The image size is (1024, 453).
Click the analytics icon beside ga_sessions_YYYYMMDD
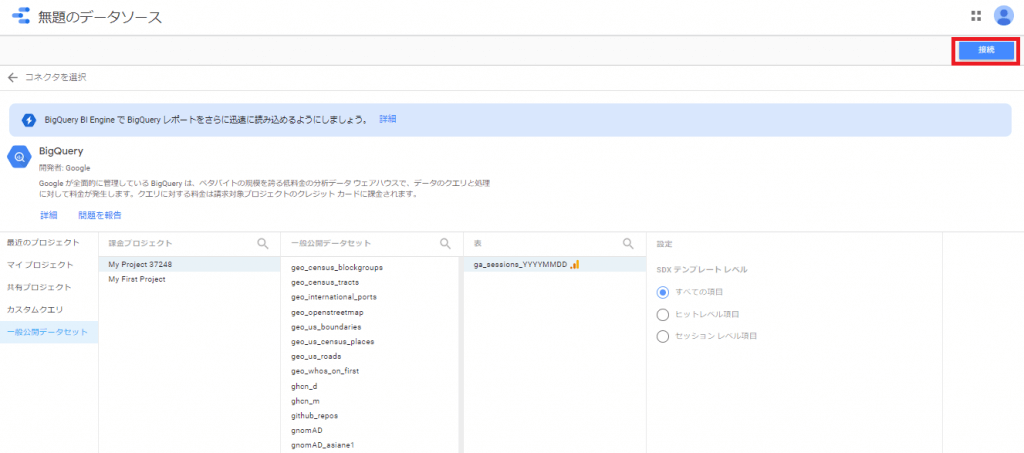click(x=575, y=264)
